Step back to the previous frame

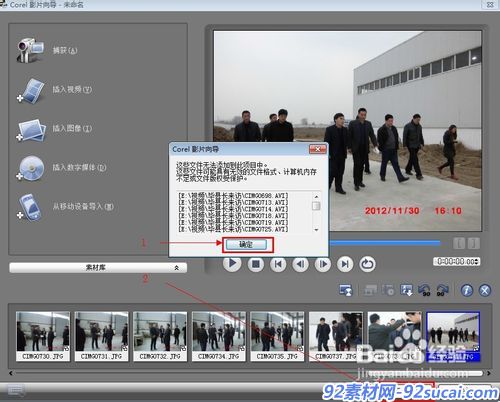300,264
